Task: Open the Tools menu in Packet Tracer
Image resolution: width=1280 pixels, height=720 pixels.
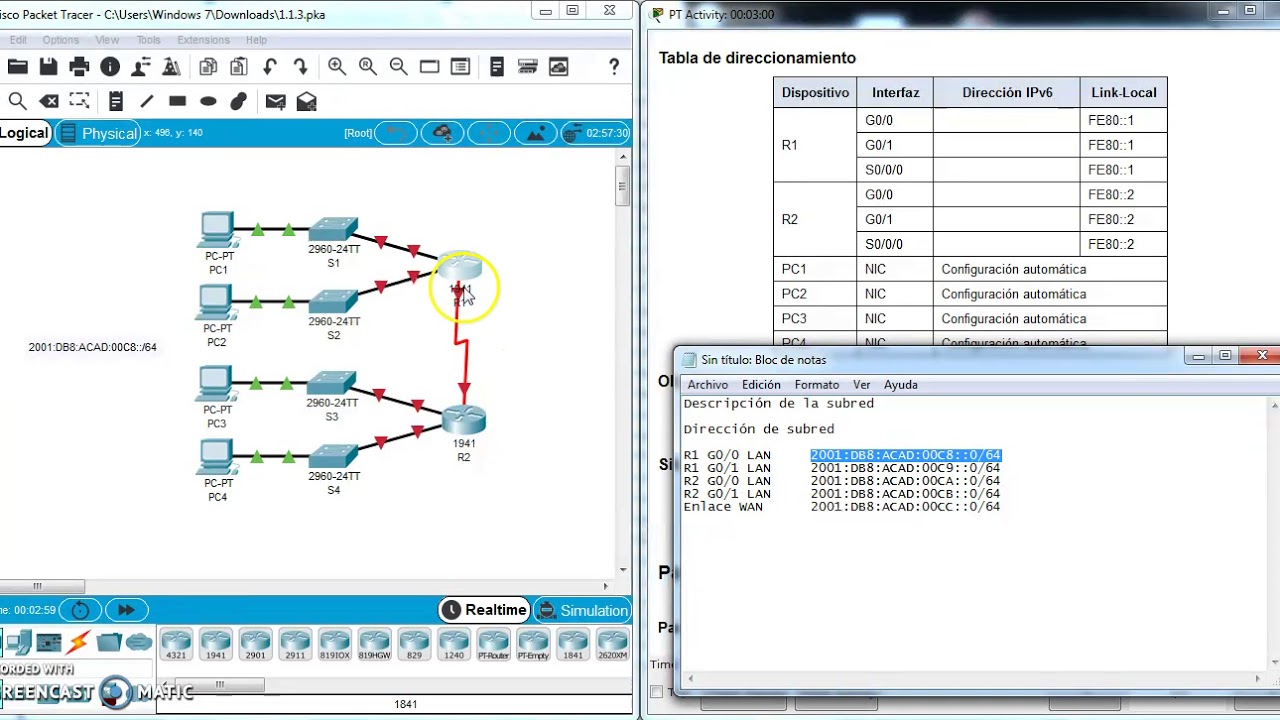Action: [x=148, y=40]
